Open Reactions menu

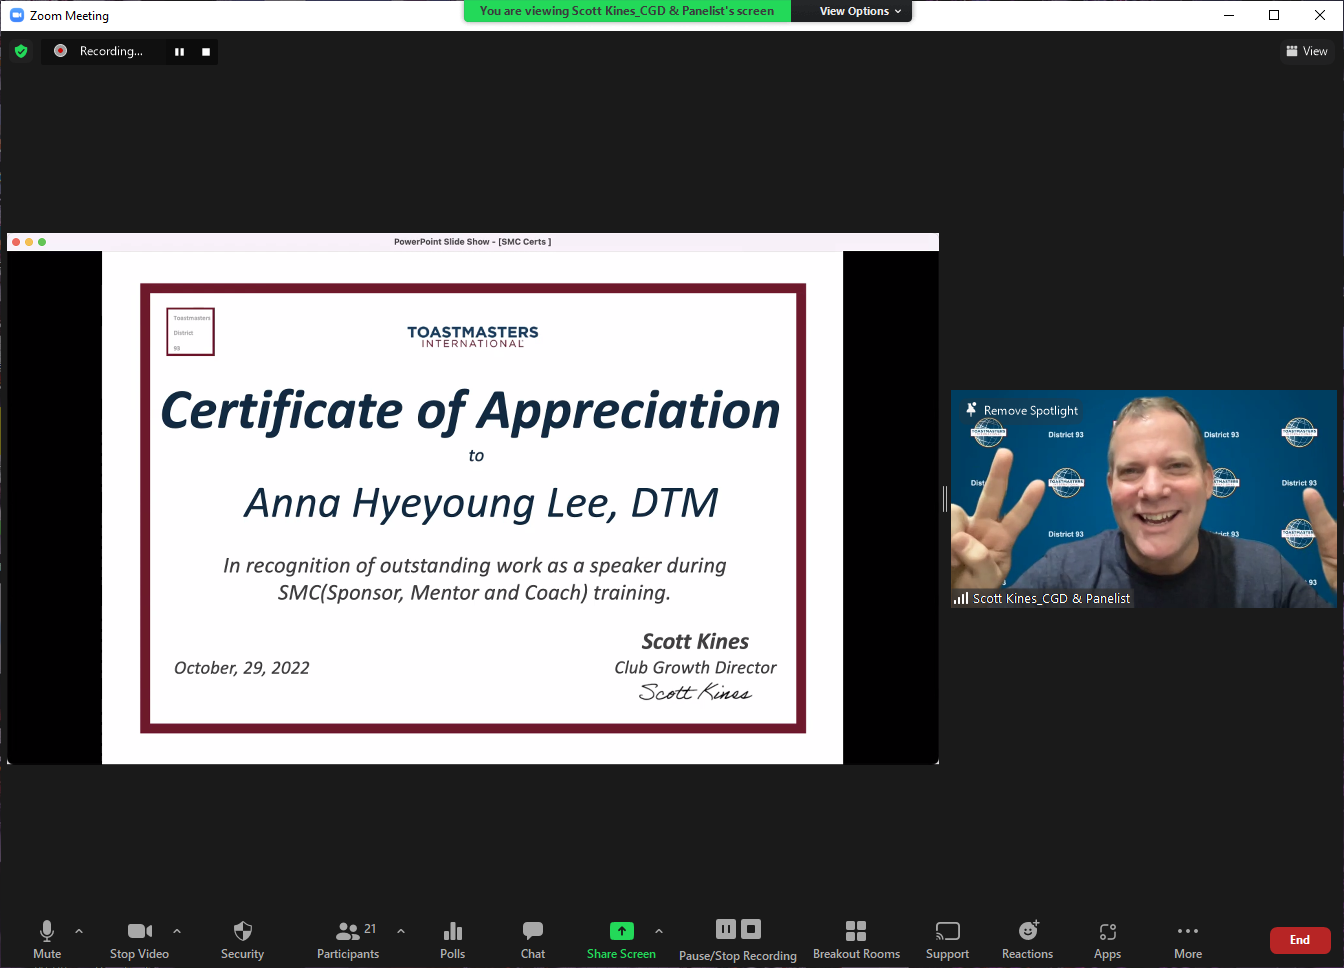1027,939
